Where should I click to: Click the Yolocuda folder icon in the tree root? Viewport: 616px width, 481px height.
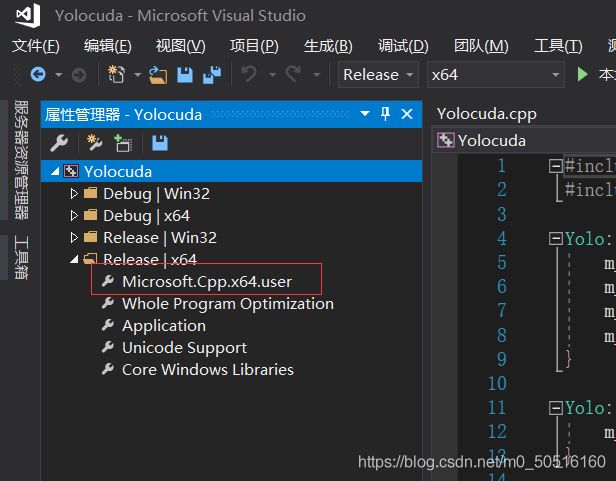[x=71, y=171]
